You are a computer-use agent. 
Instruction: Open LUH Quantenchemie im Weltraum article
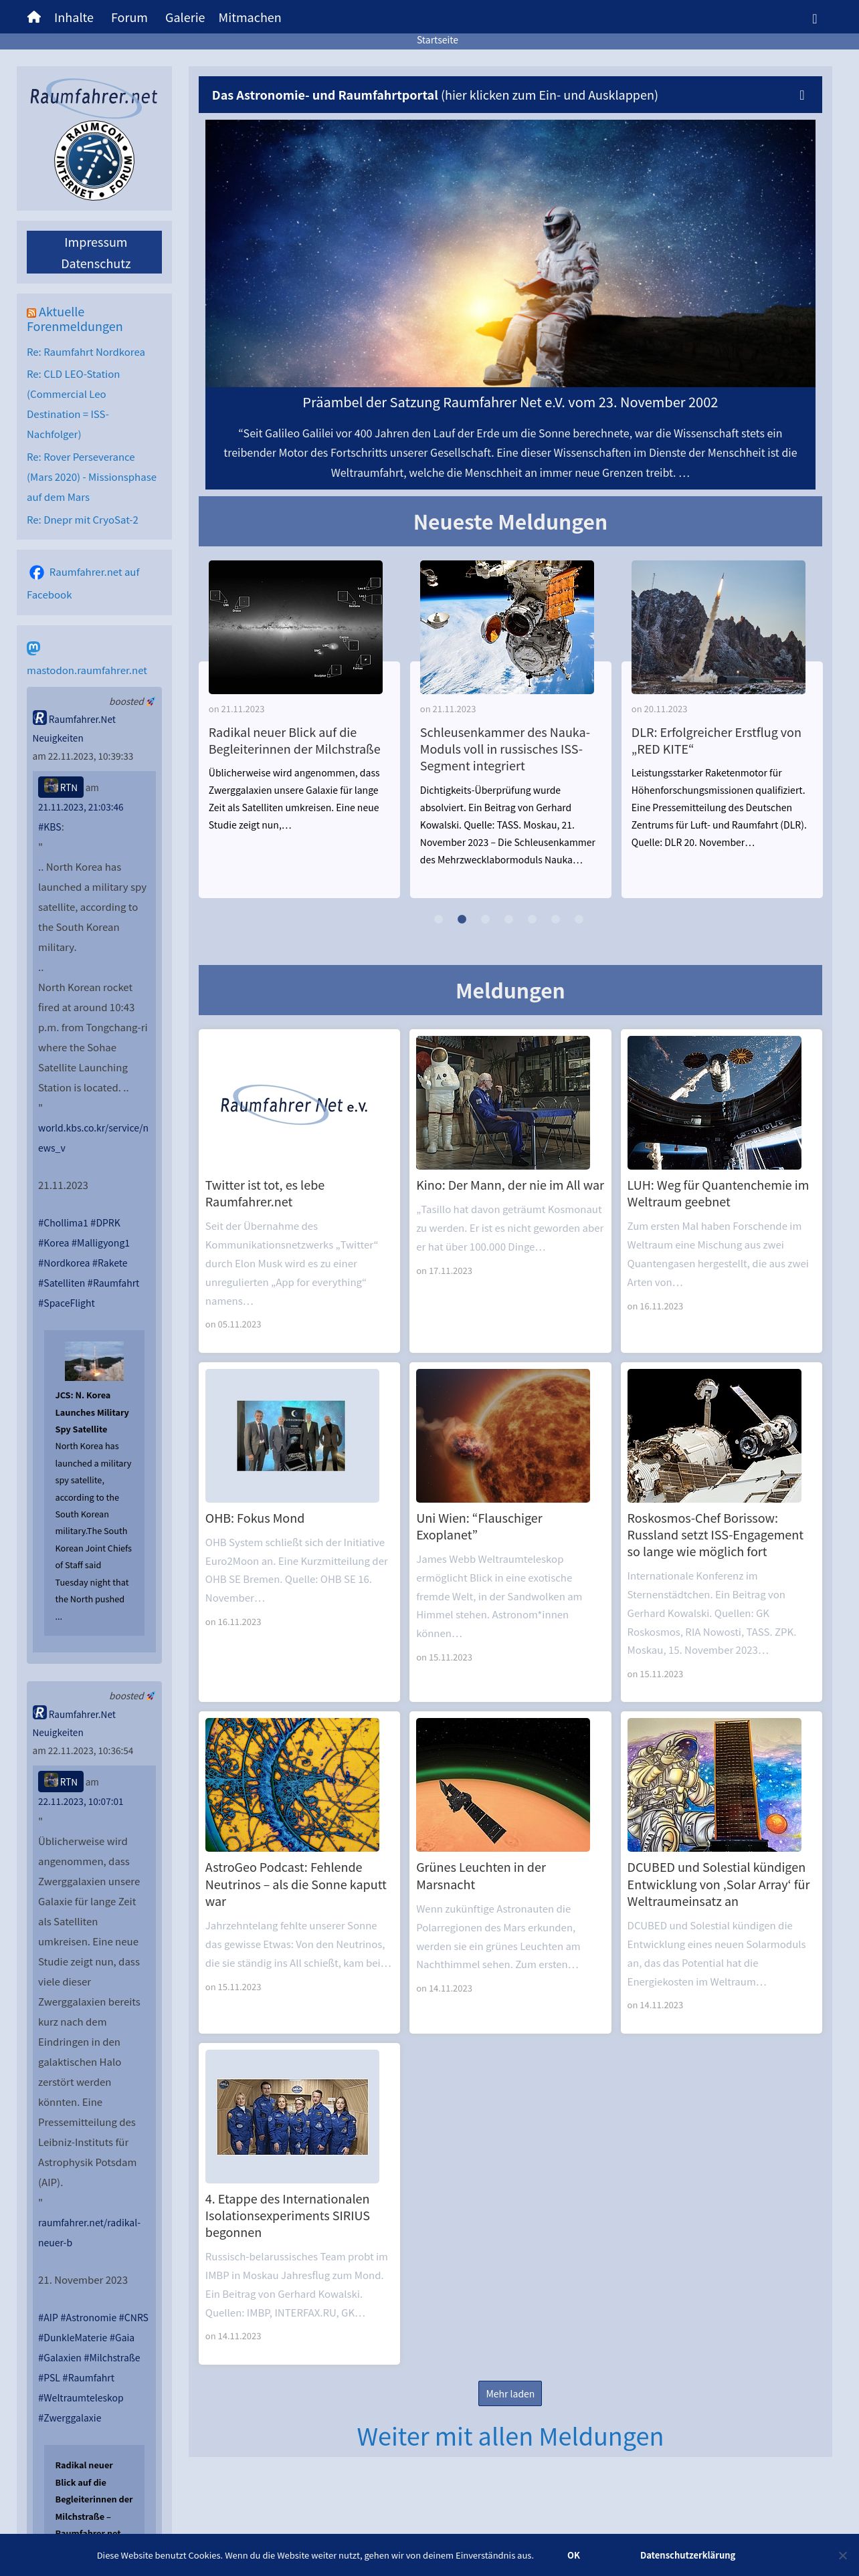(x=718, y=1194)
